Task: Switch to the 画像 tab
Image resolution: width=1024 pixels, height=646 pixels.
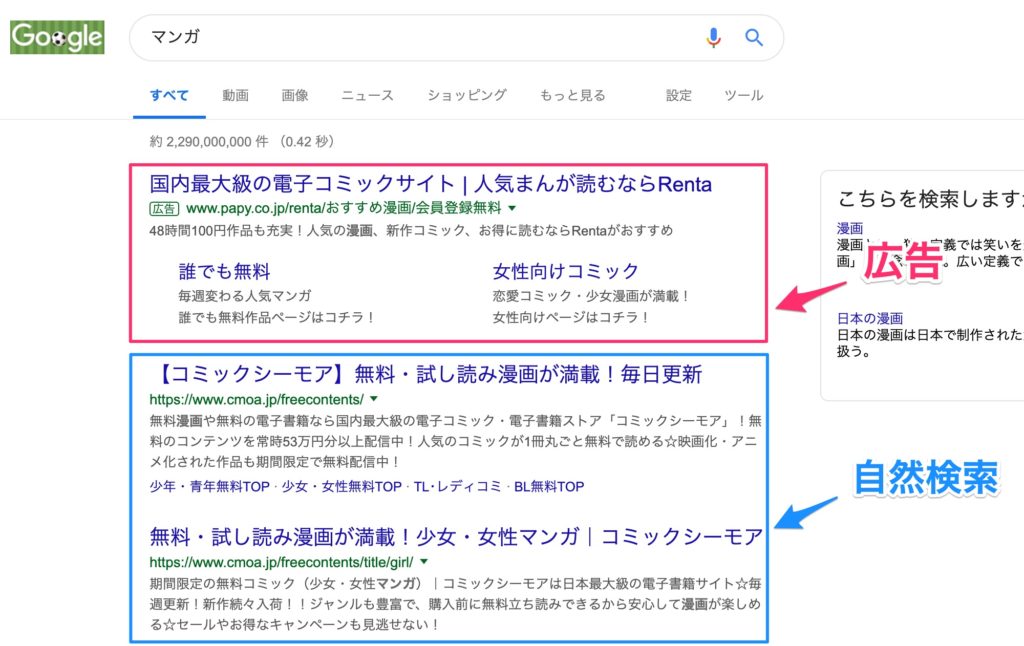Action: click(295, 95)
